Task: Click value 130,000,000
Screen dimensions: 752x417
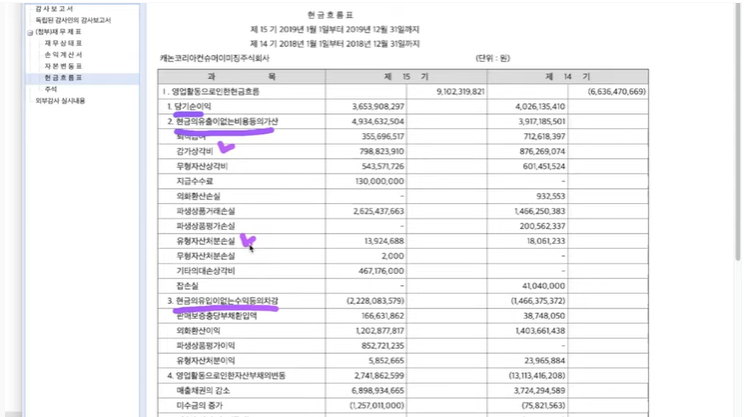Action: coord(380,181)
